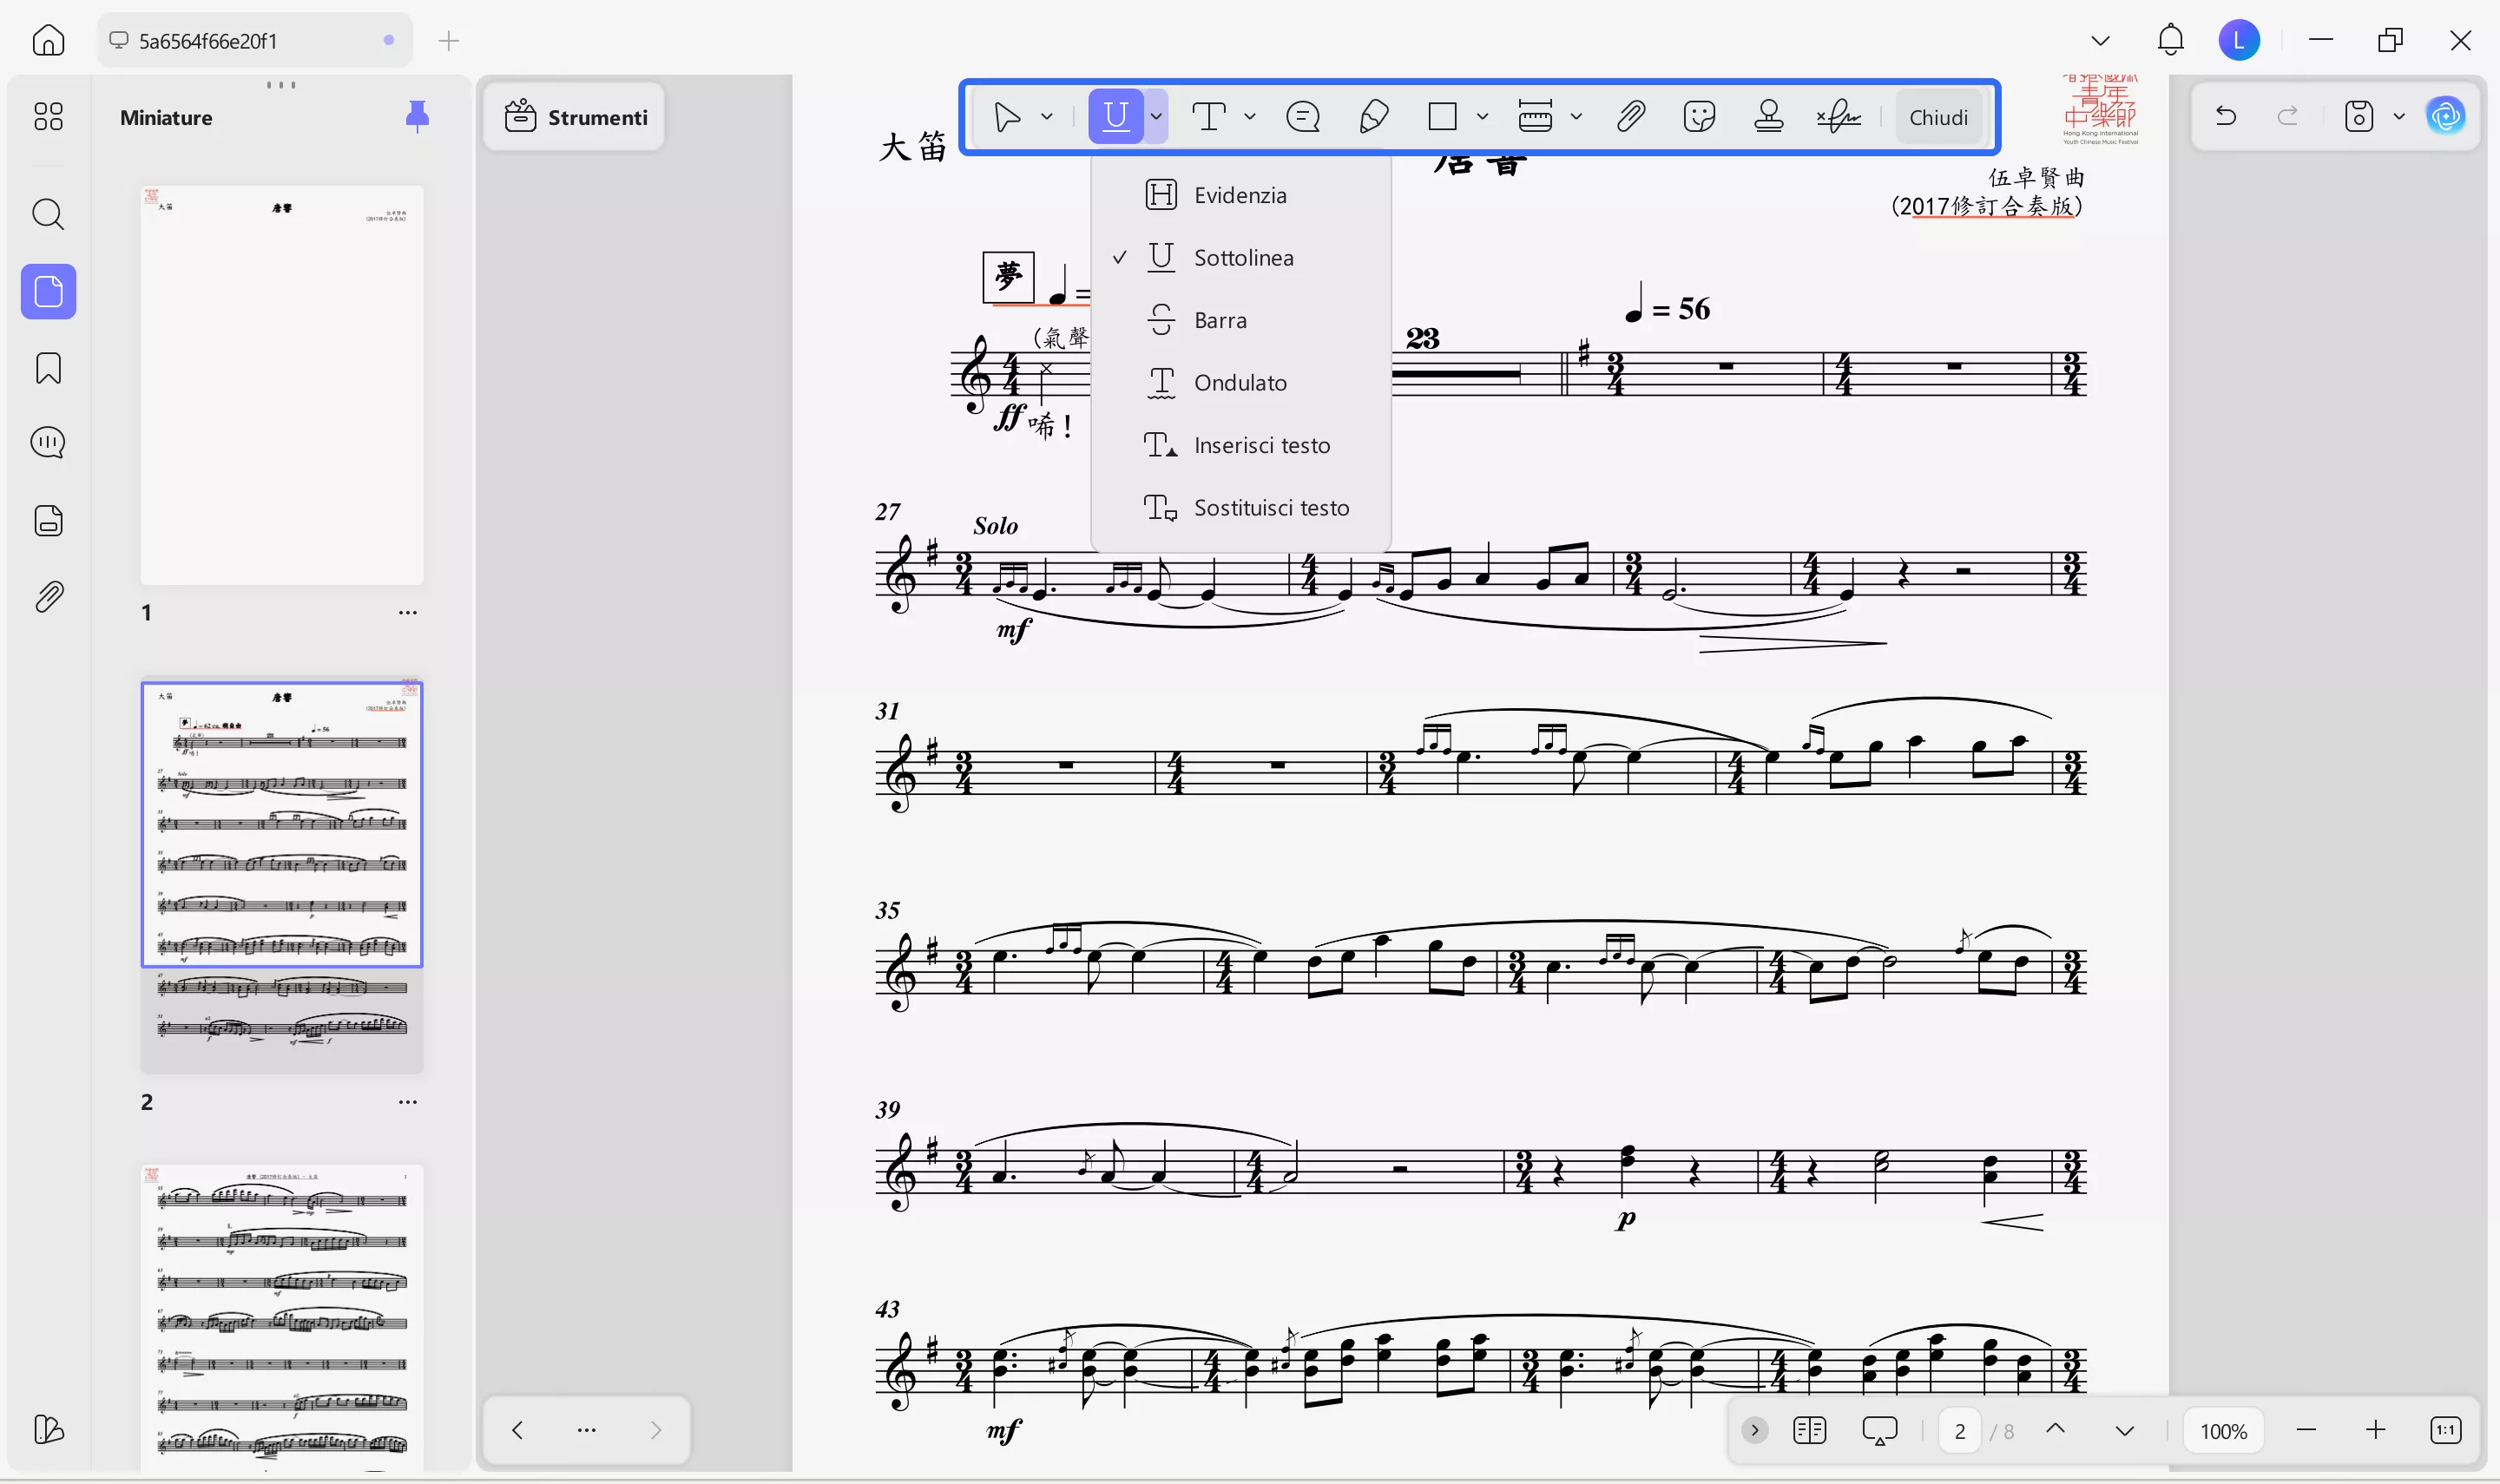
Task: Open the save options dropdown
Action: pos(2400,116)
